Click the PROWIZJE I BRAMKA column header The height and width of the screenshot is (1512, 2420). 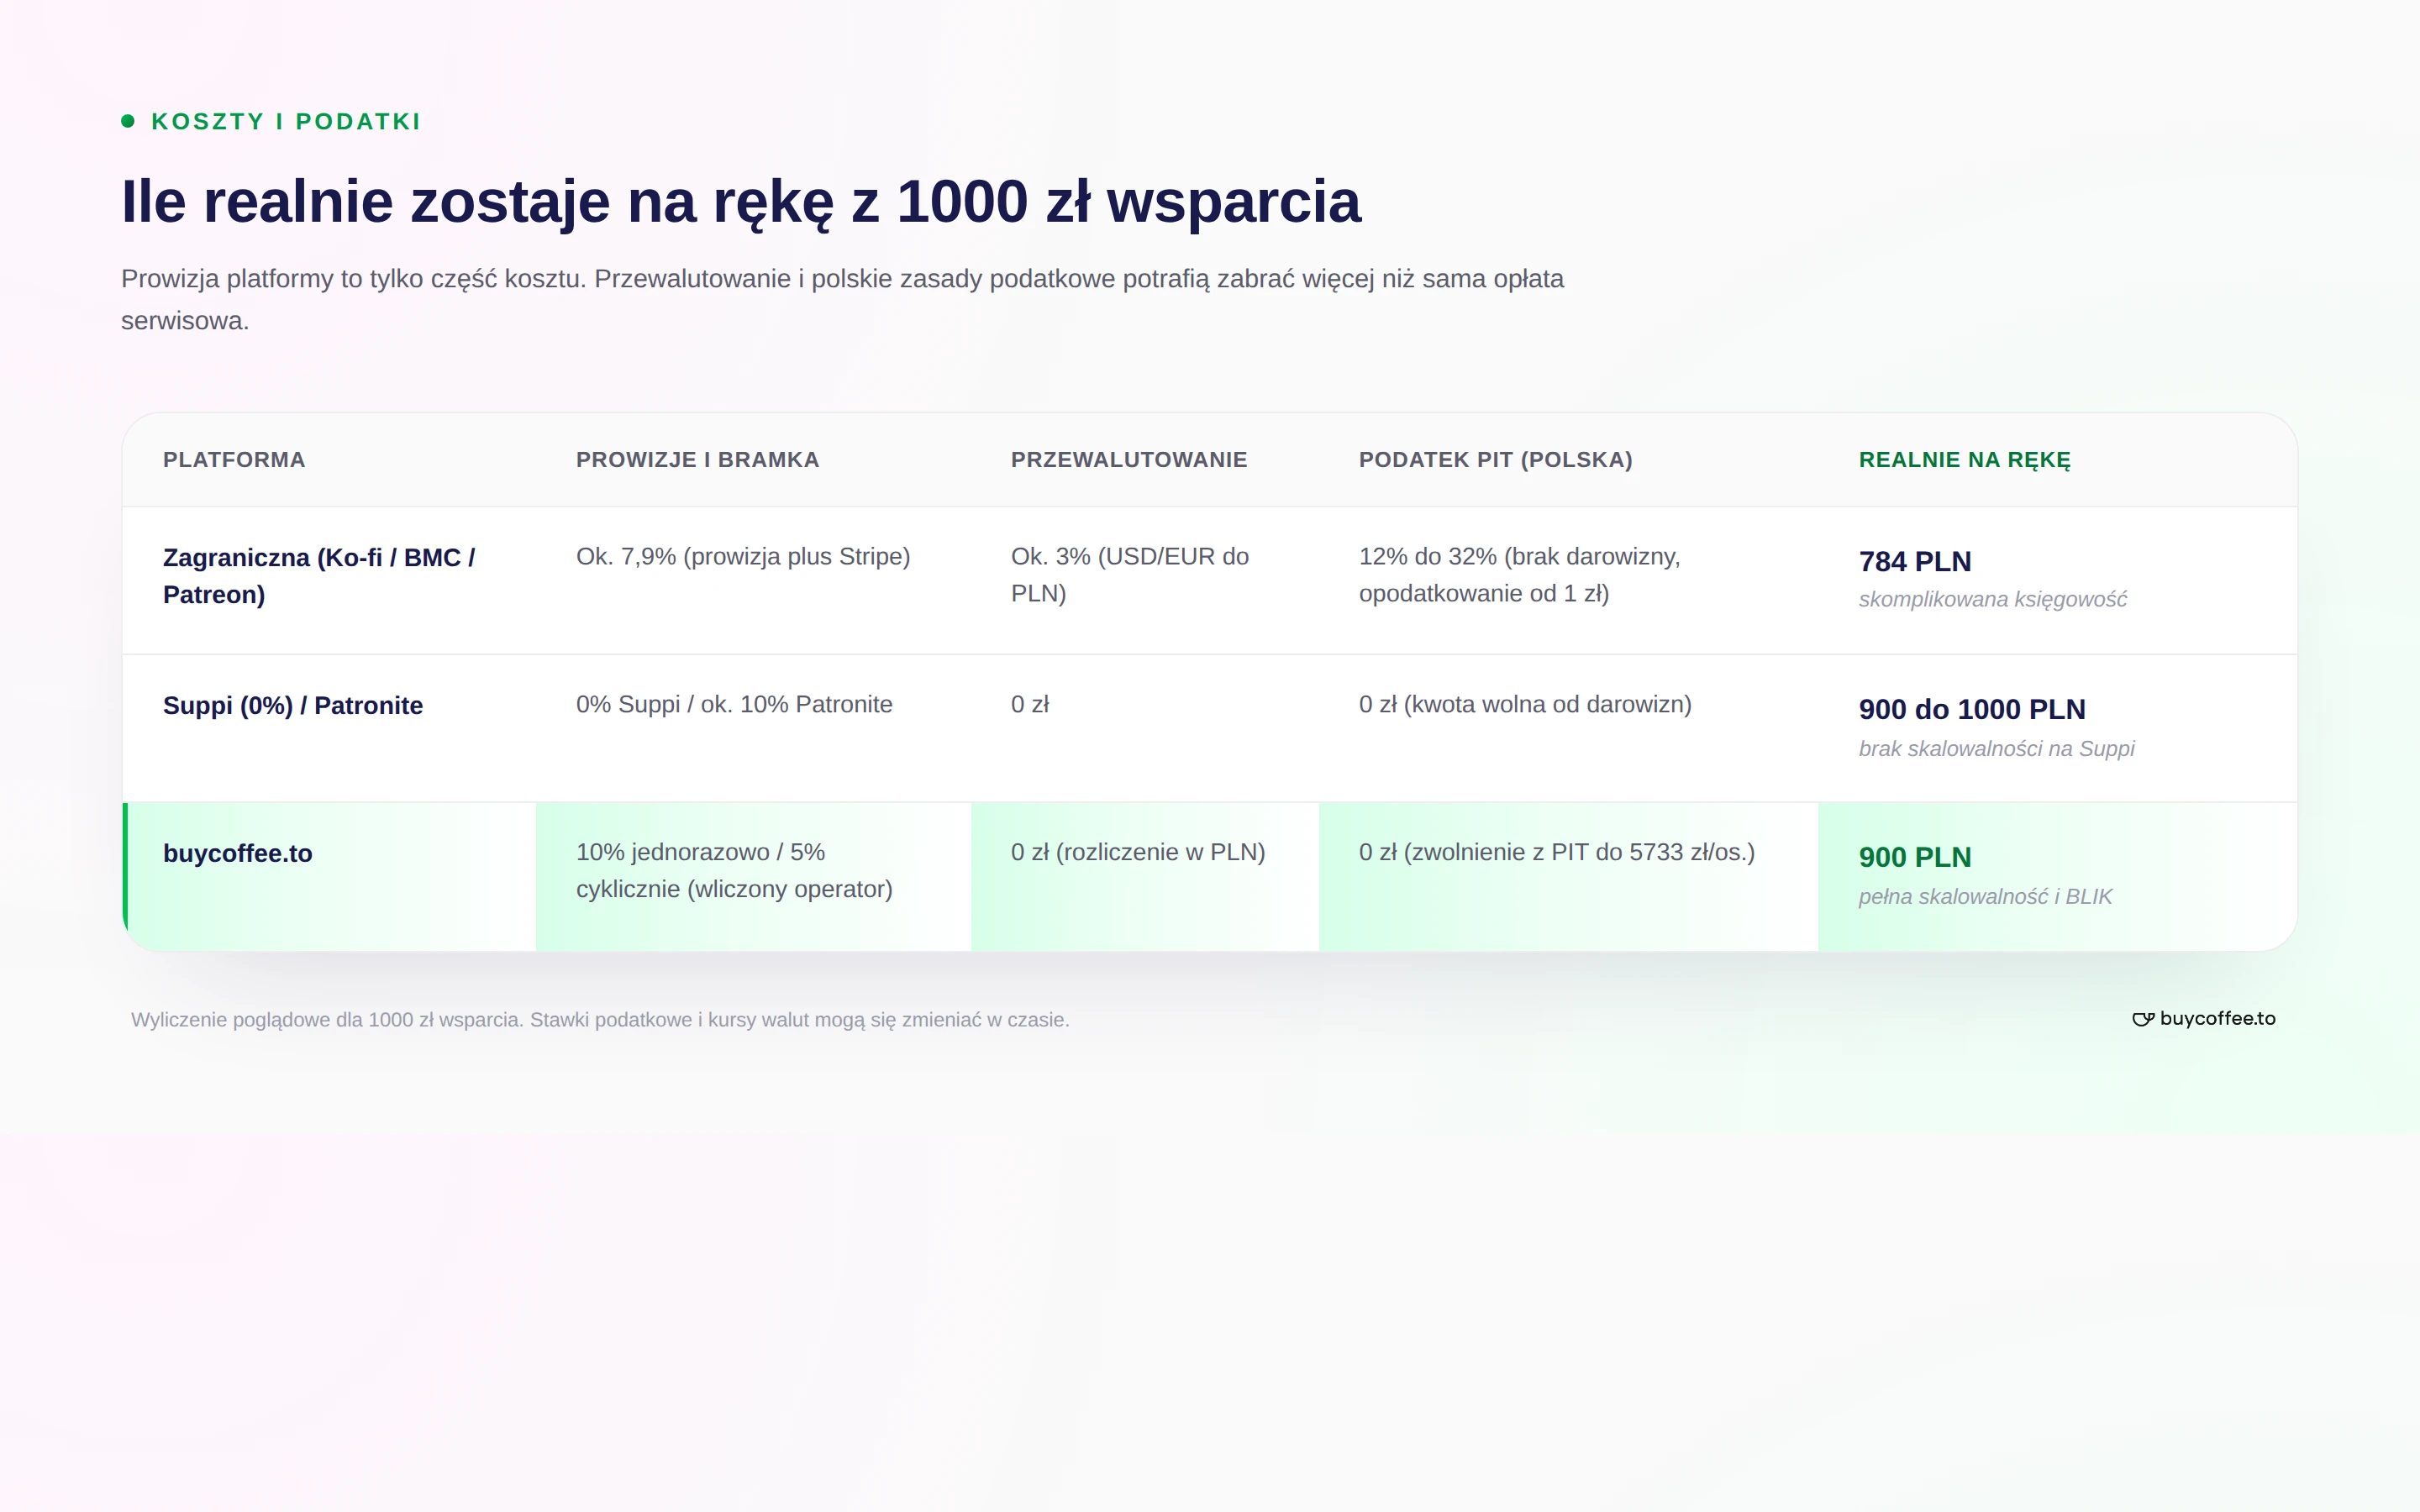pos(698,460)
